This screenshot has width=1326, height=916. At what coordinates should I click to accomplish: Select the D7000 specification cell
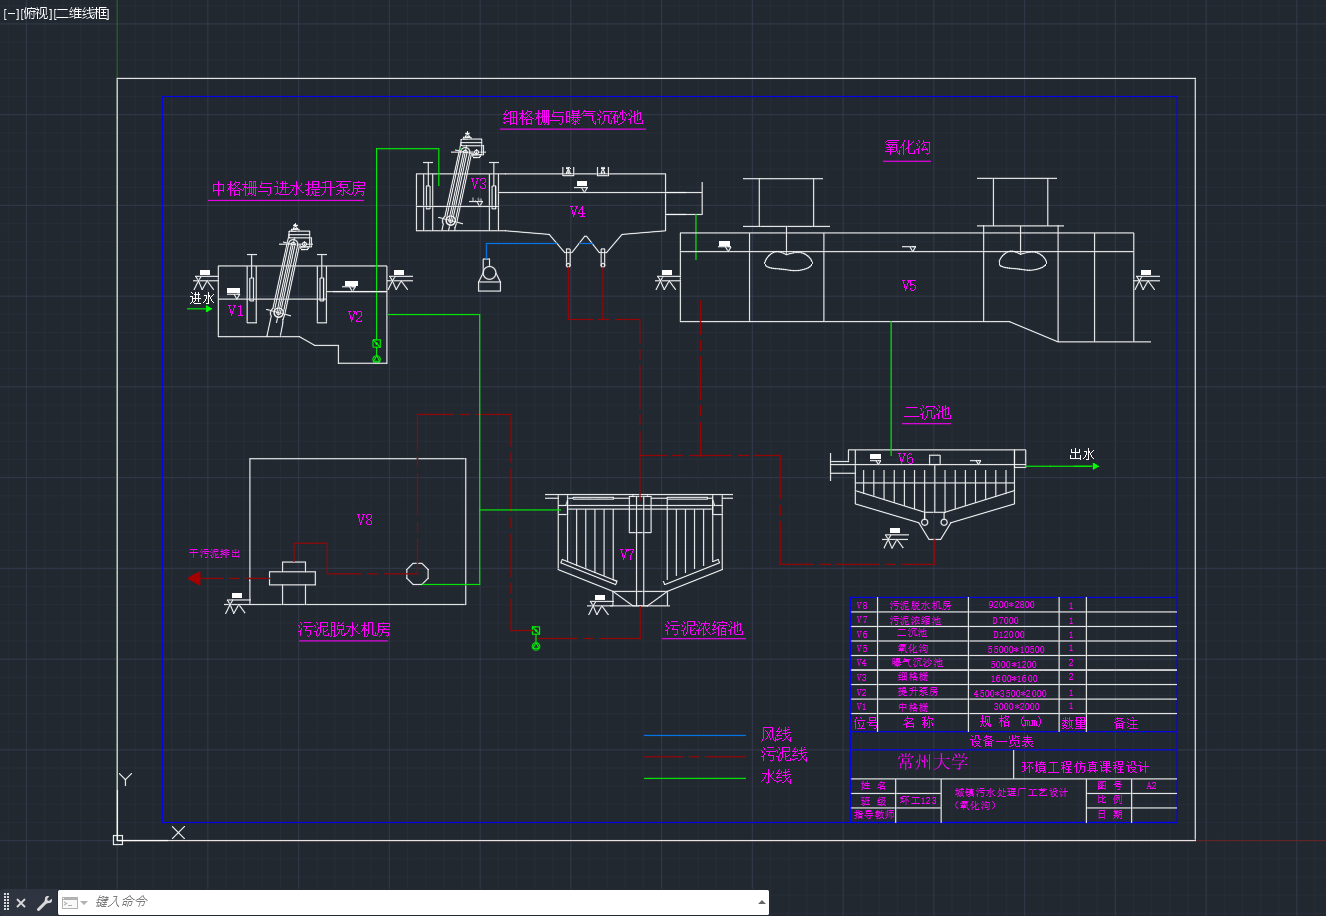click(x=1005, y=620)
